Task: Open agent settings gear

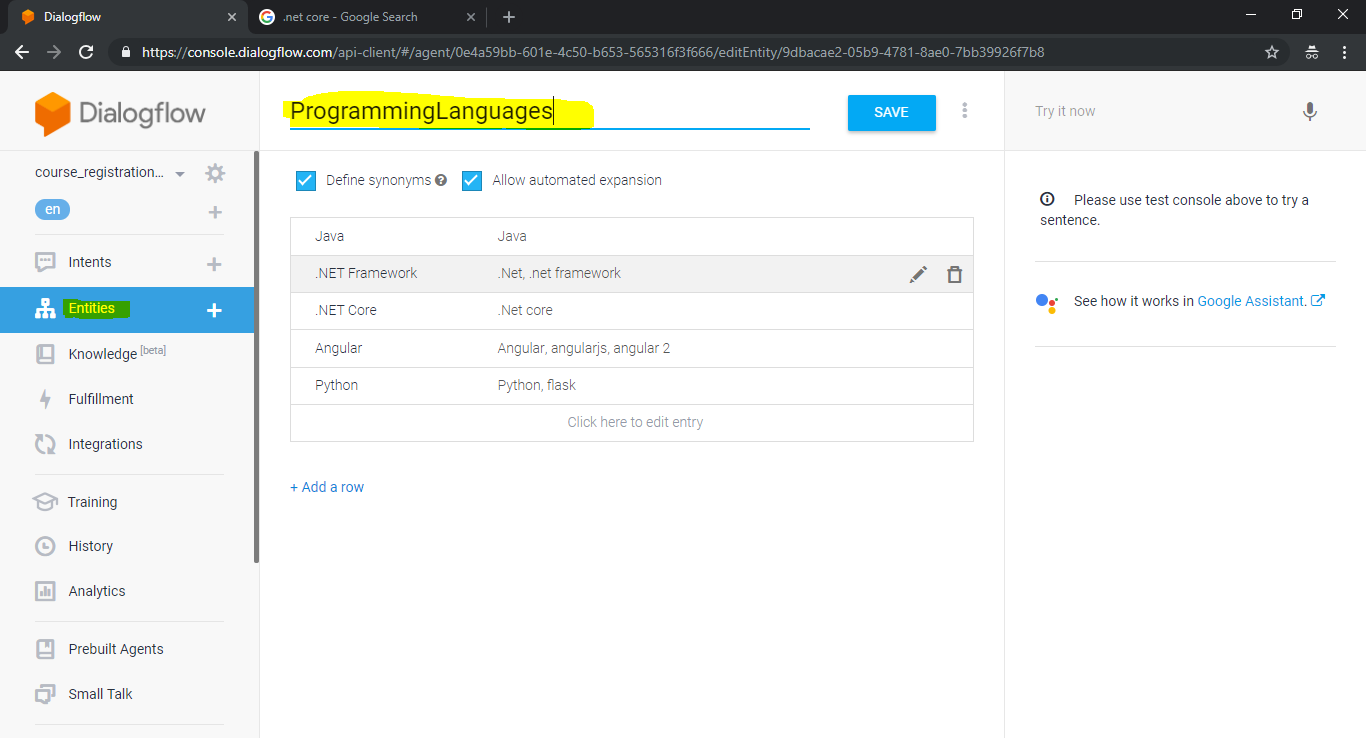Action: [x=214, y=172]
